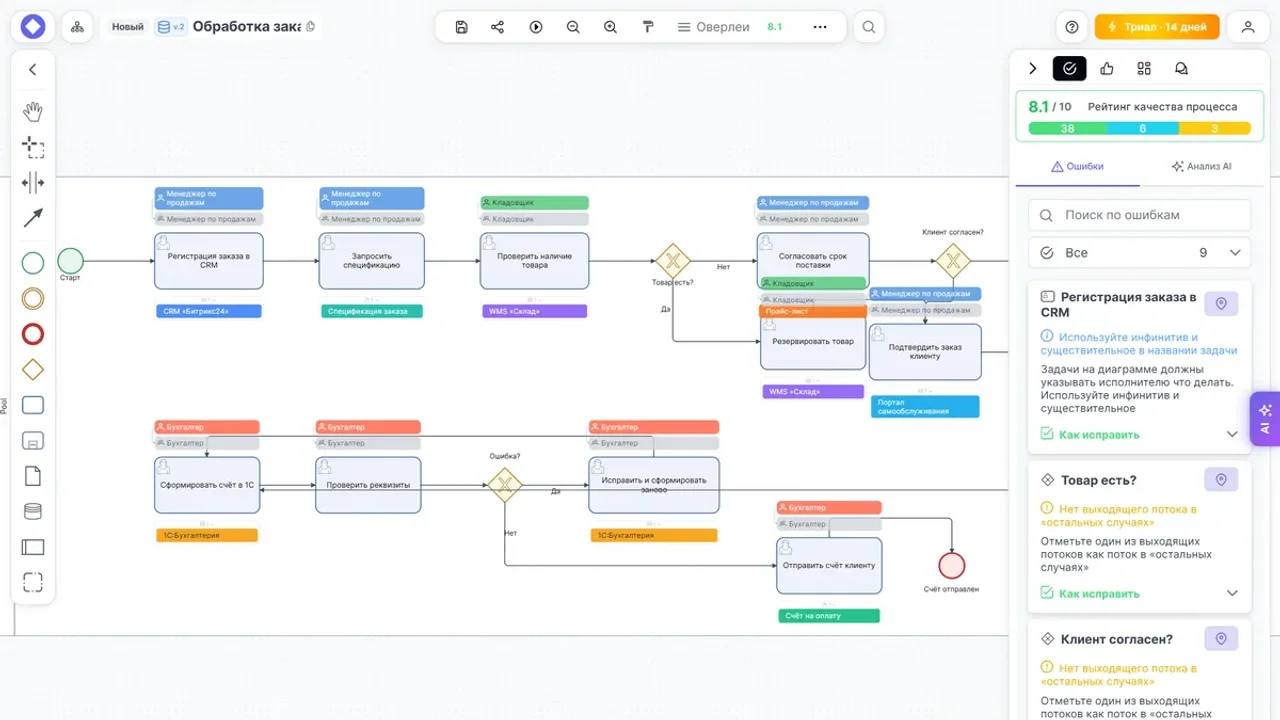Select the connection arrow tool
Image resolution: width=1280 pixels, height=720 pixels.
click(x=33, y=217)
